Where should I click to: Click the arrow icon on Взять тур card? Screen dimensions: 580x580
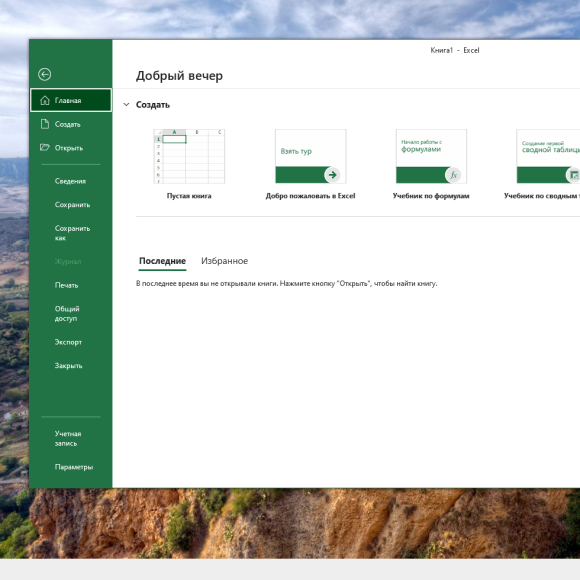332,175
